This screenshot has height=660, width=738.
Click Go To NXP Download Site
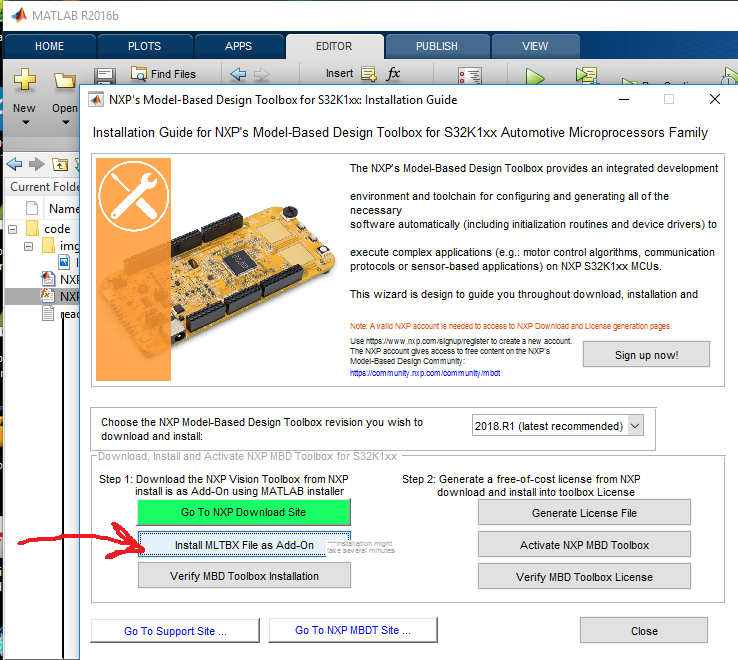244,512
